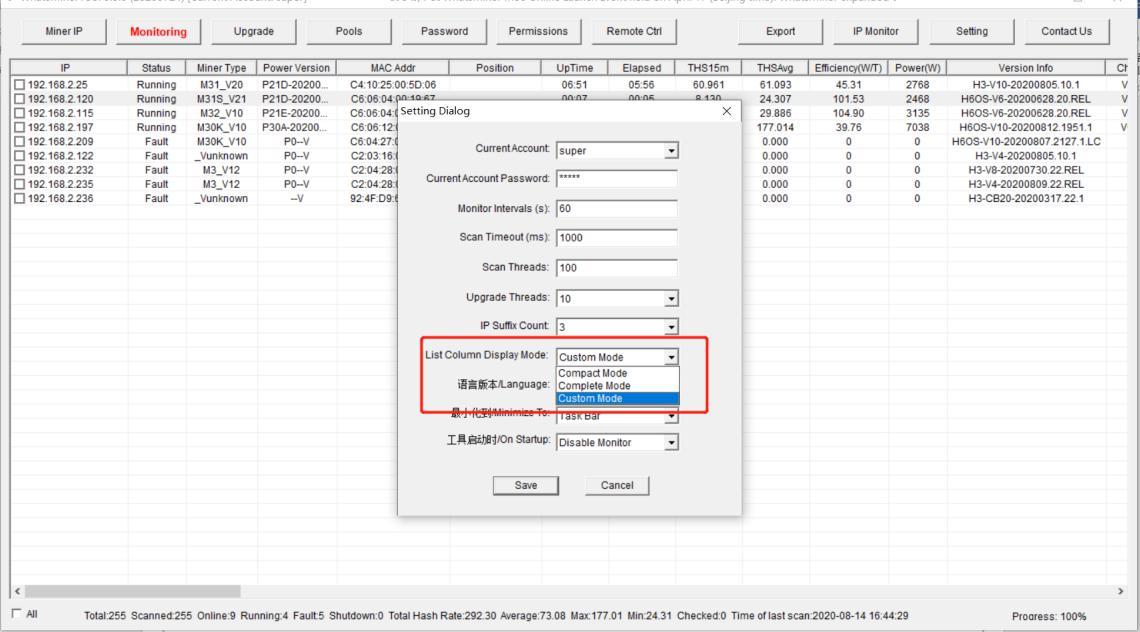
Task: Cancel the settings dialog
Action: pos(616,485)
